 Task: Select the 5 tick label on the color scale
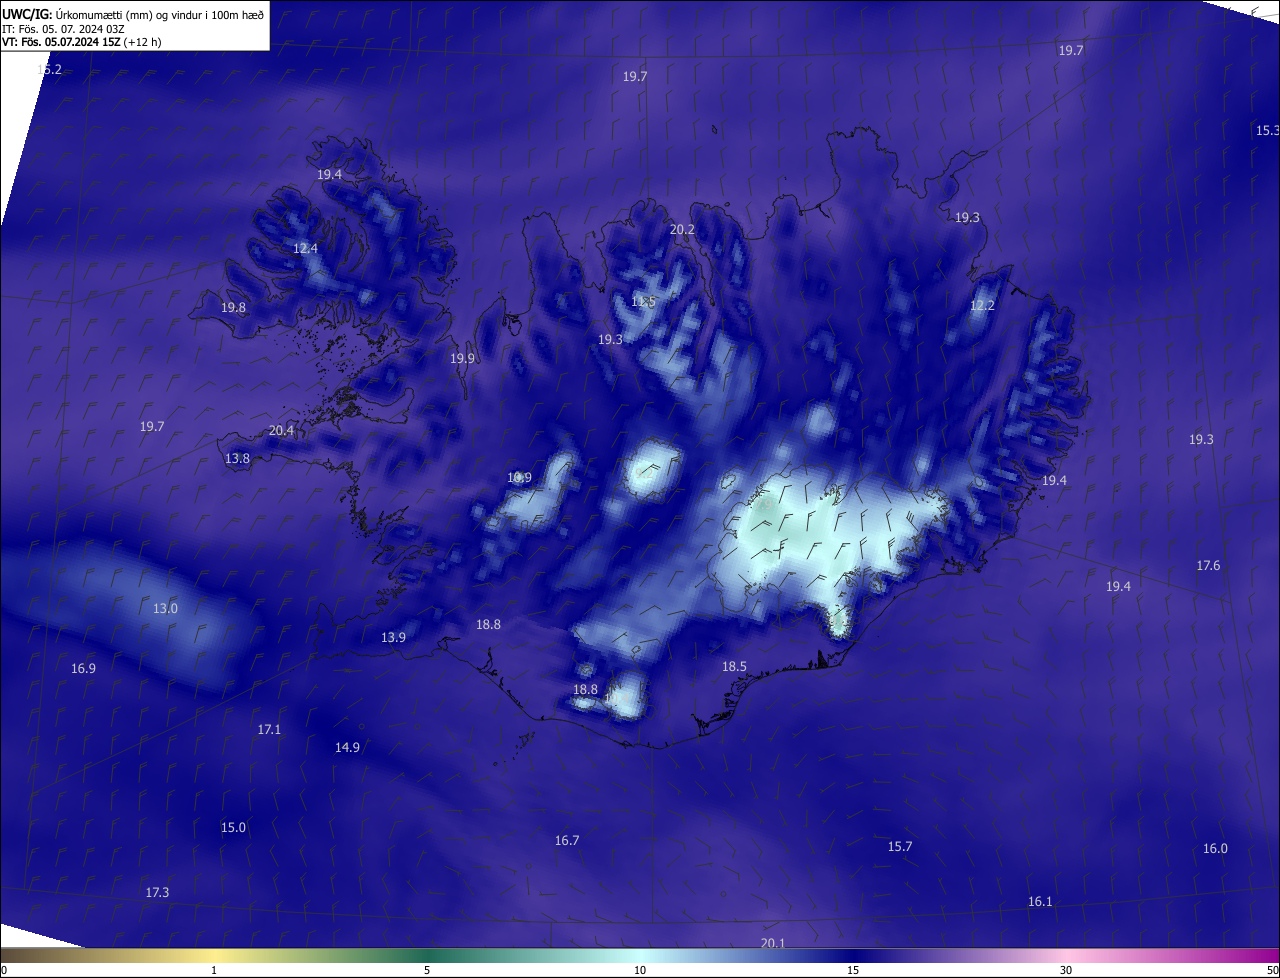[x=427, y=970]
